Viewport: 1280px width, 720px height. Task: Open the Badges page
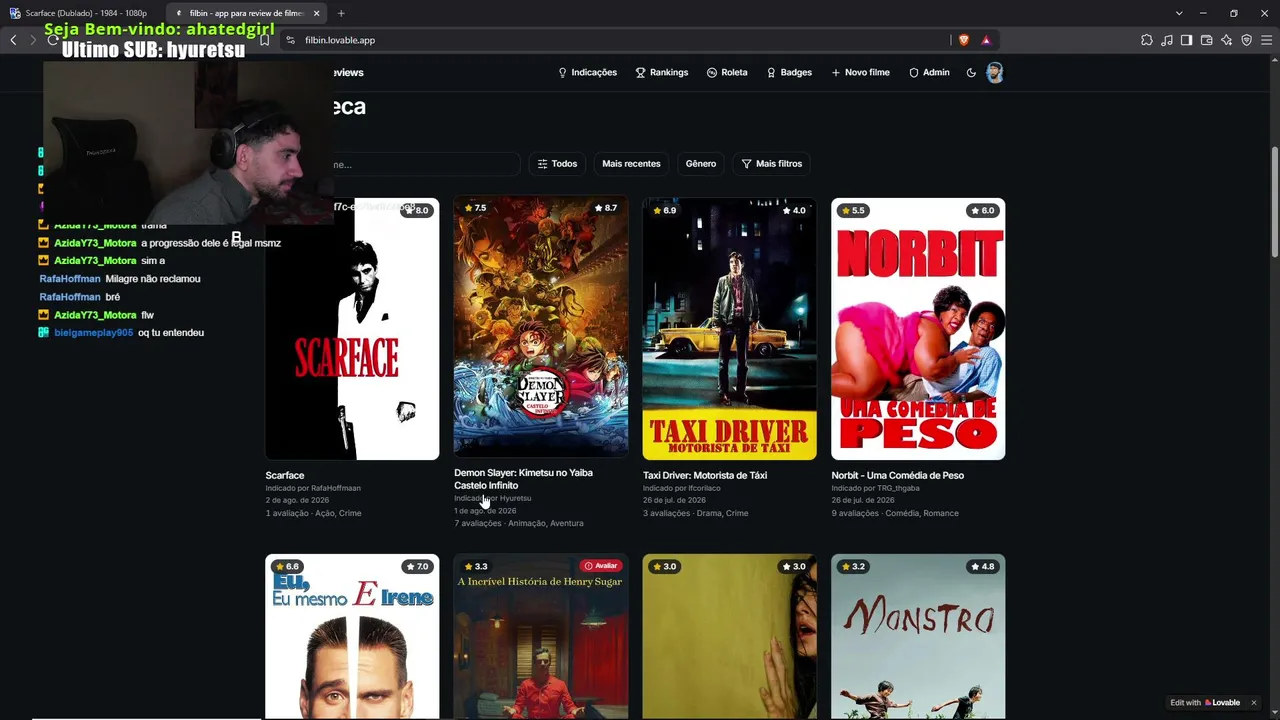[x=789, y=72]
